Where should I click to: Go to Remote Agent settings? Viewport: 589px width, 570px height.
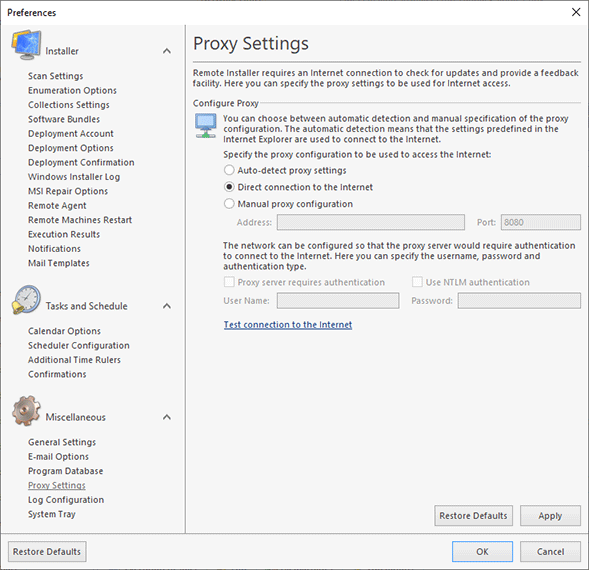coord(57,206)
